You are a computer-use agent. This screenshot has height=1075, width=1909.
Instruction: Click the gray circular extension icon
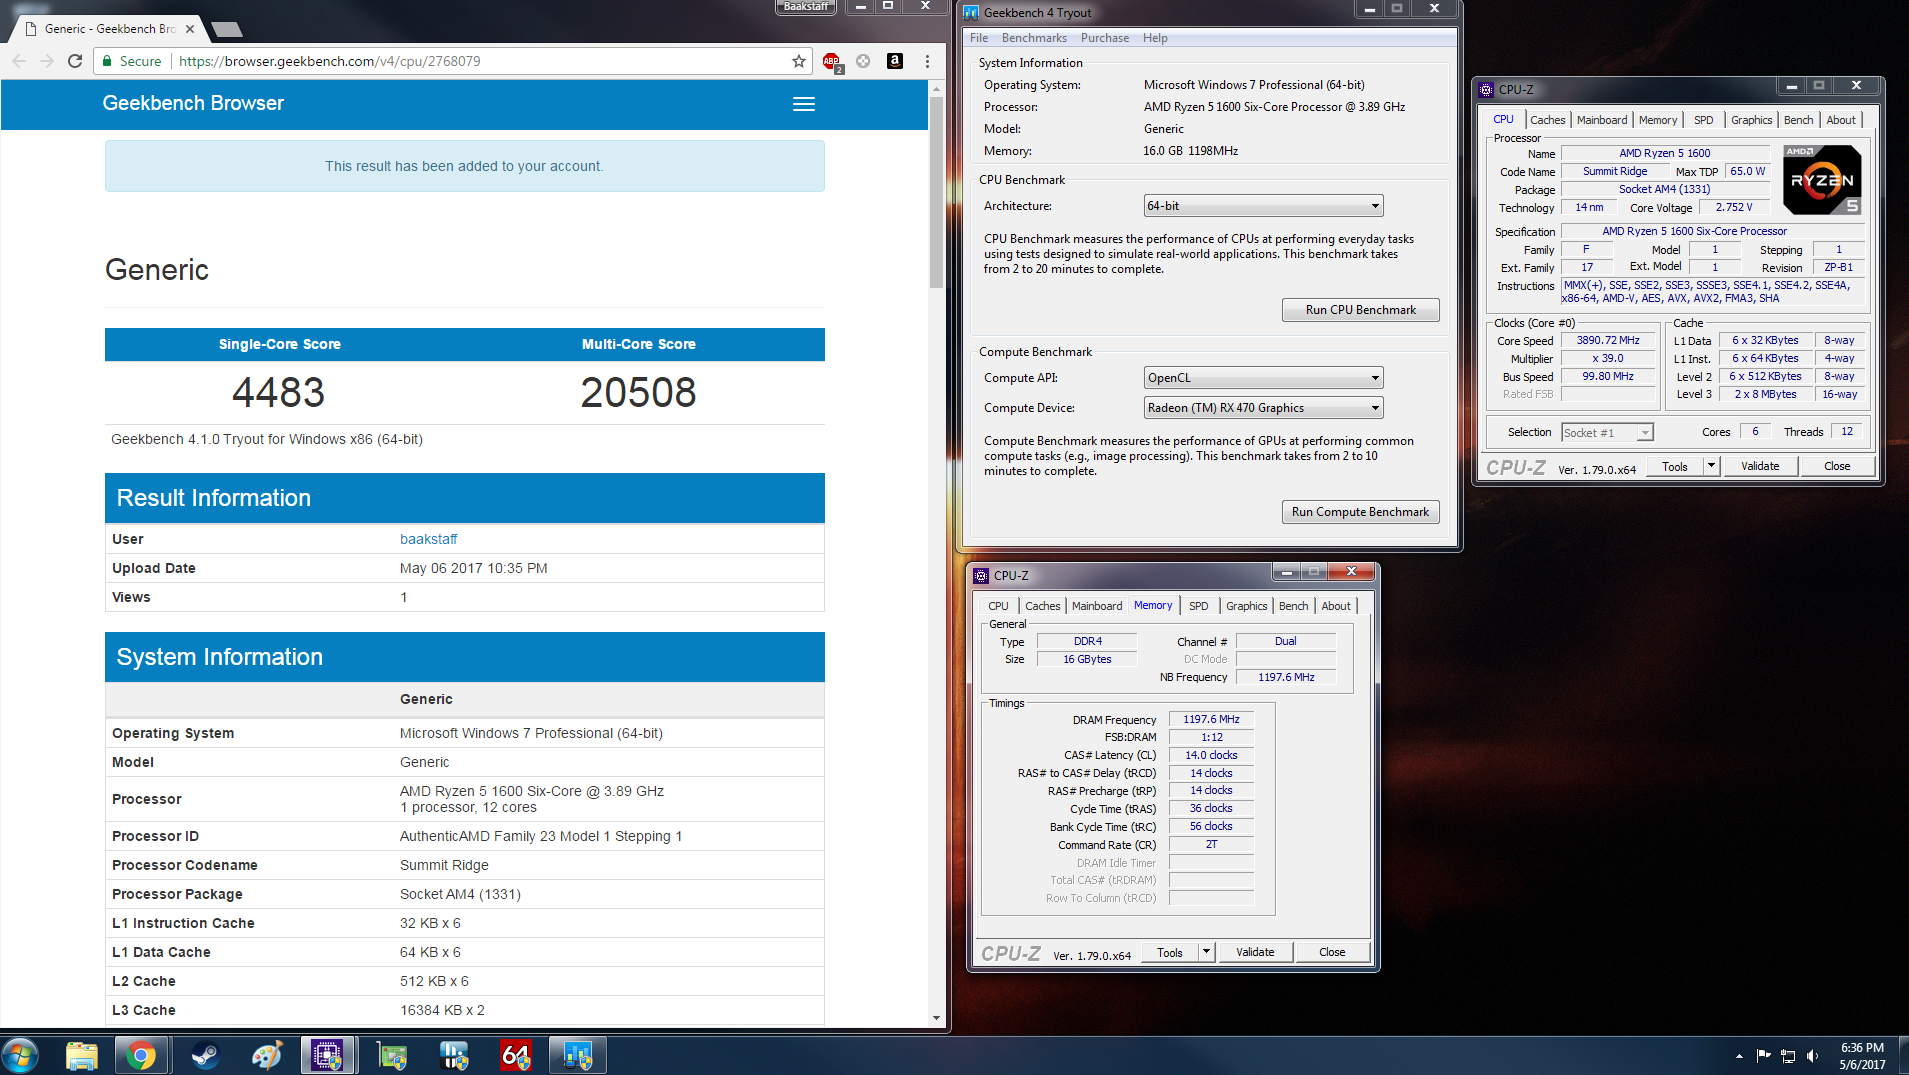pyautogui.click(x=863, y=61)
